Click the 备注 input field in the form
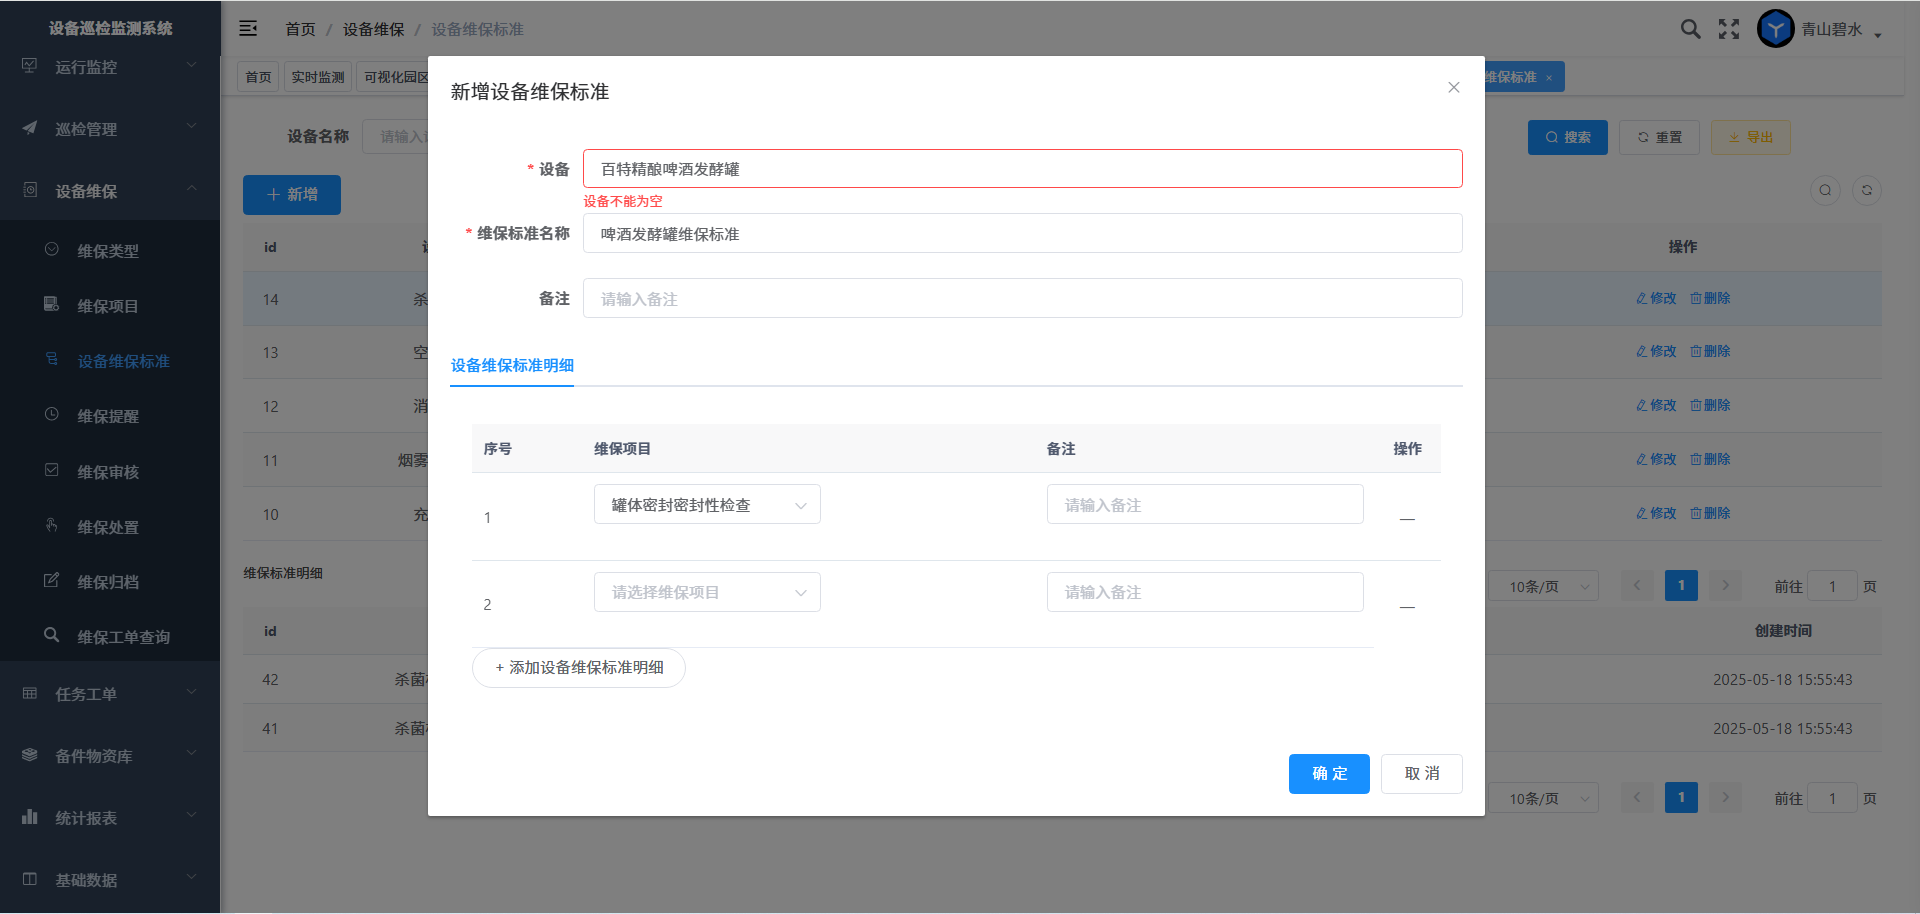 (x=1022, y=299)
